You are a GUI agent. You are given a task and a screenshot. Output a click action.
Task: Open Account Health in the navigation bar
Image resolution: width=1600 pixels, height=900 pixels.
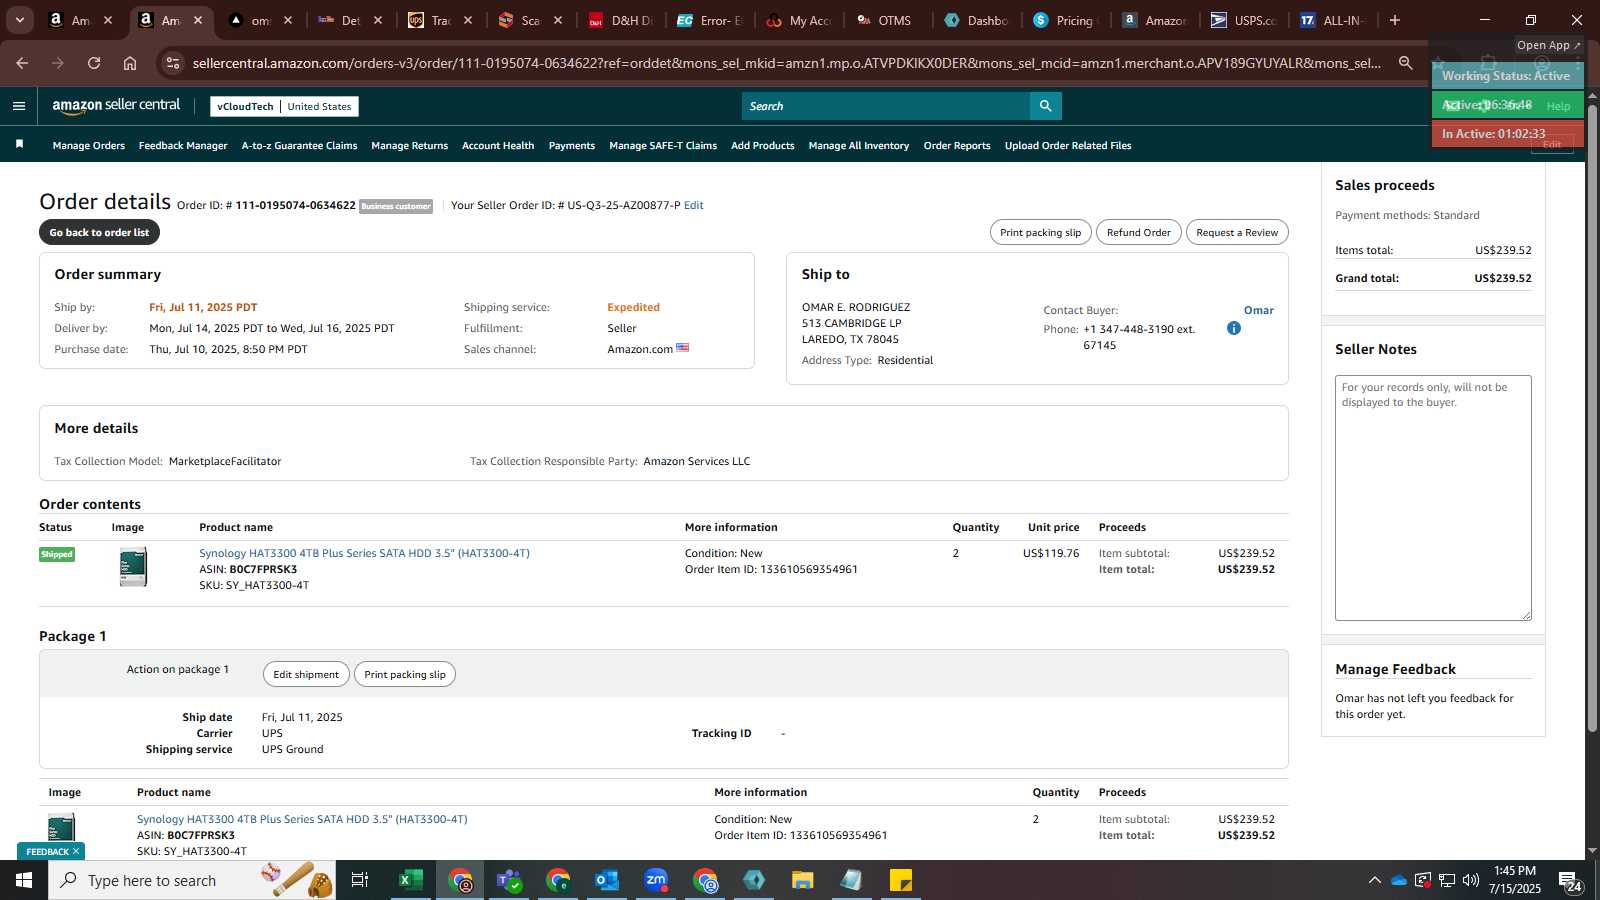coord(498,146)
